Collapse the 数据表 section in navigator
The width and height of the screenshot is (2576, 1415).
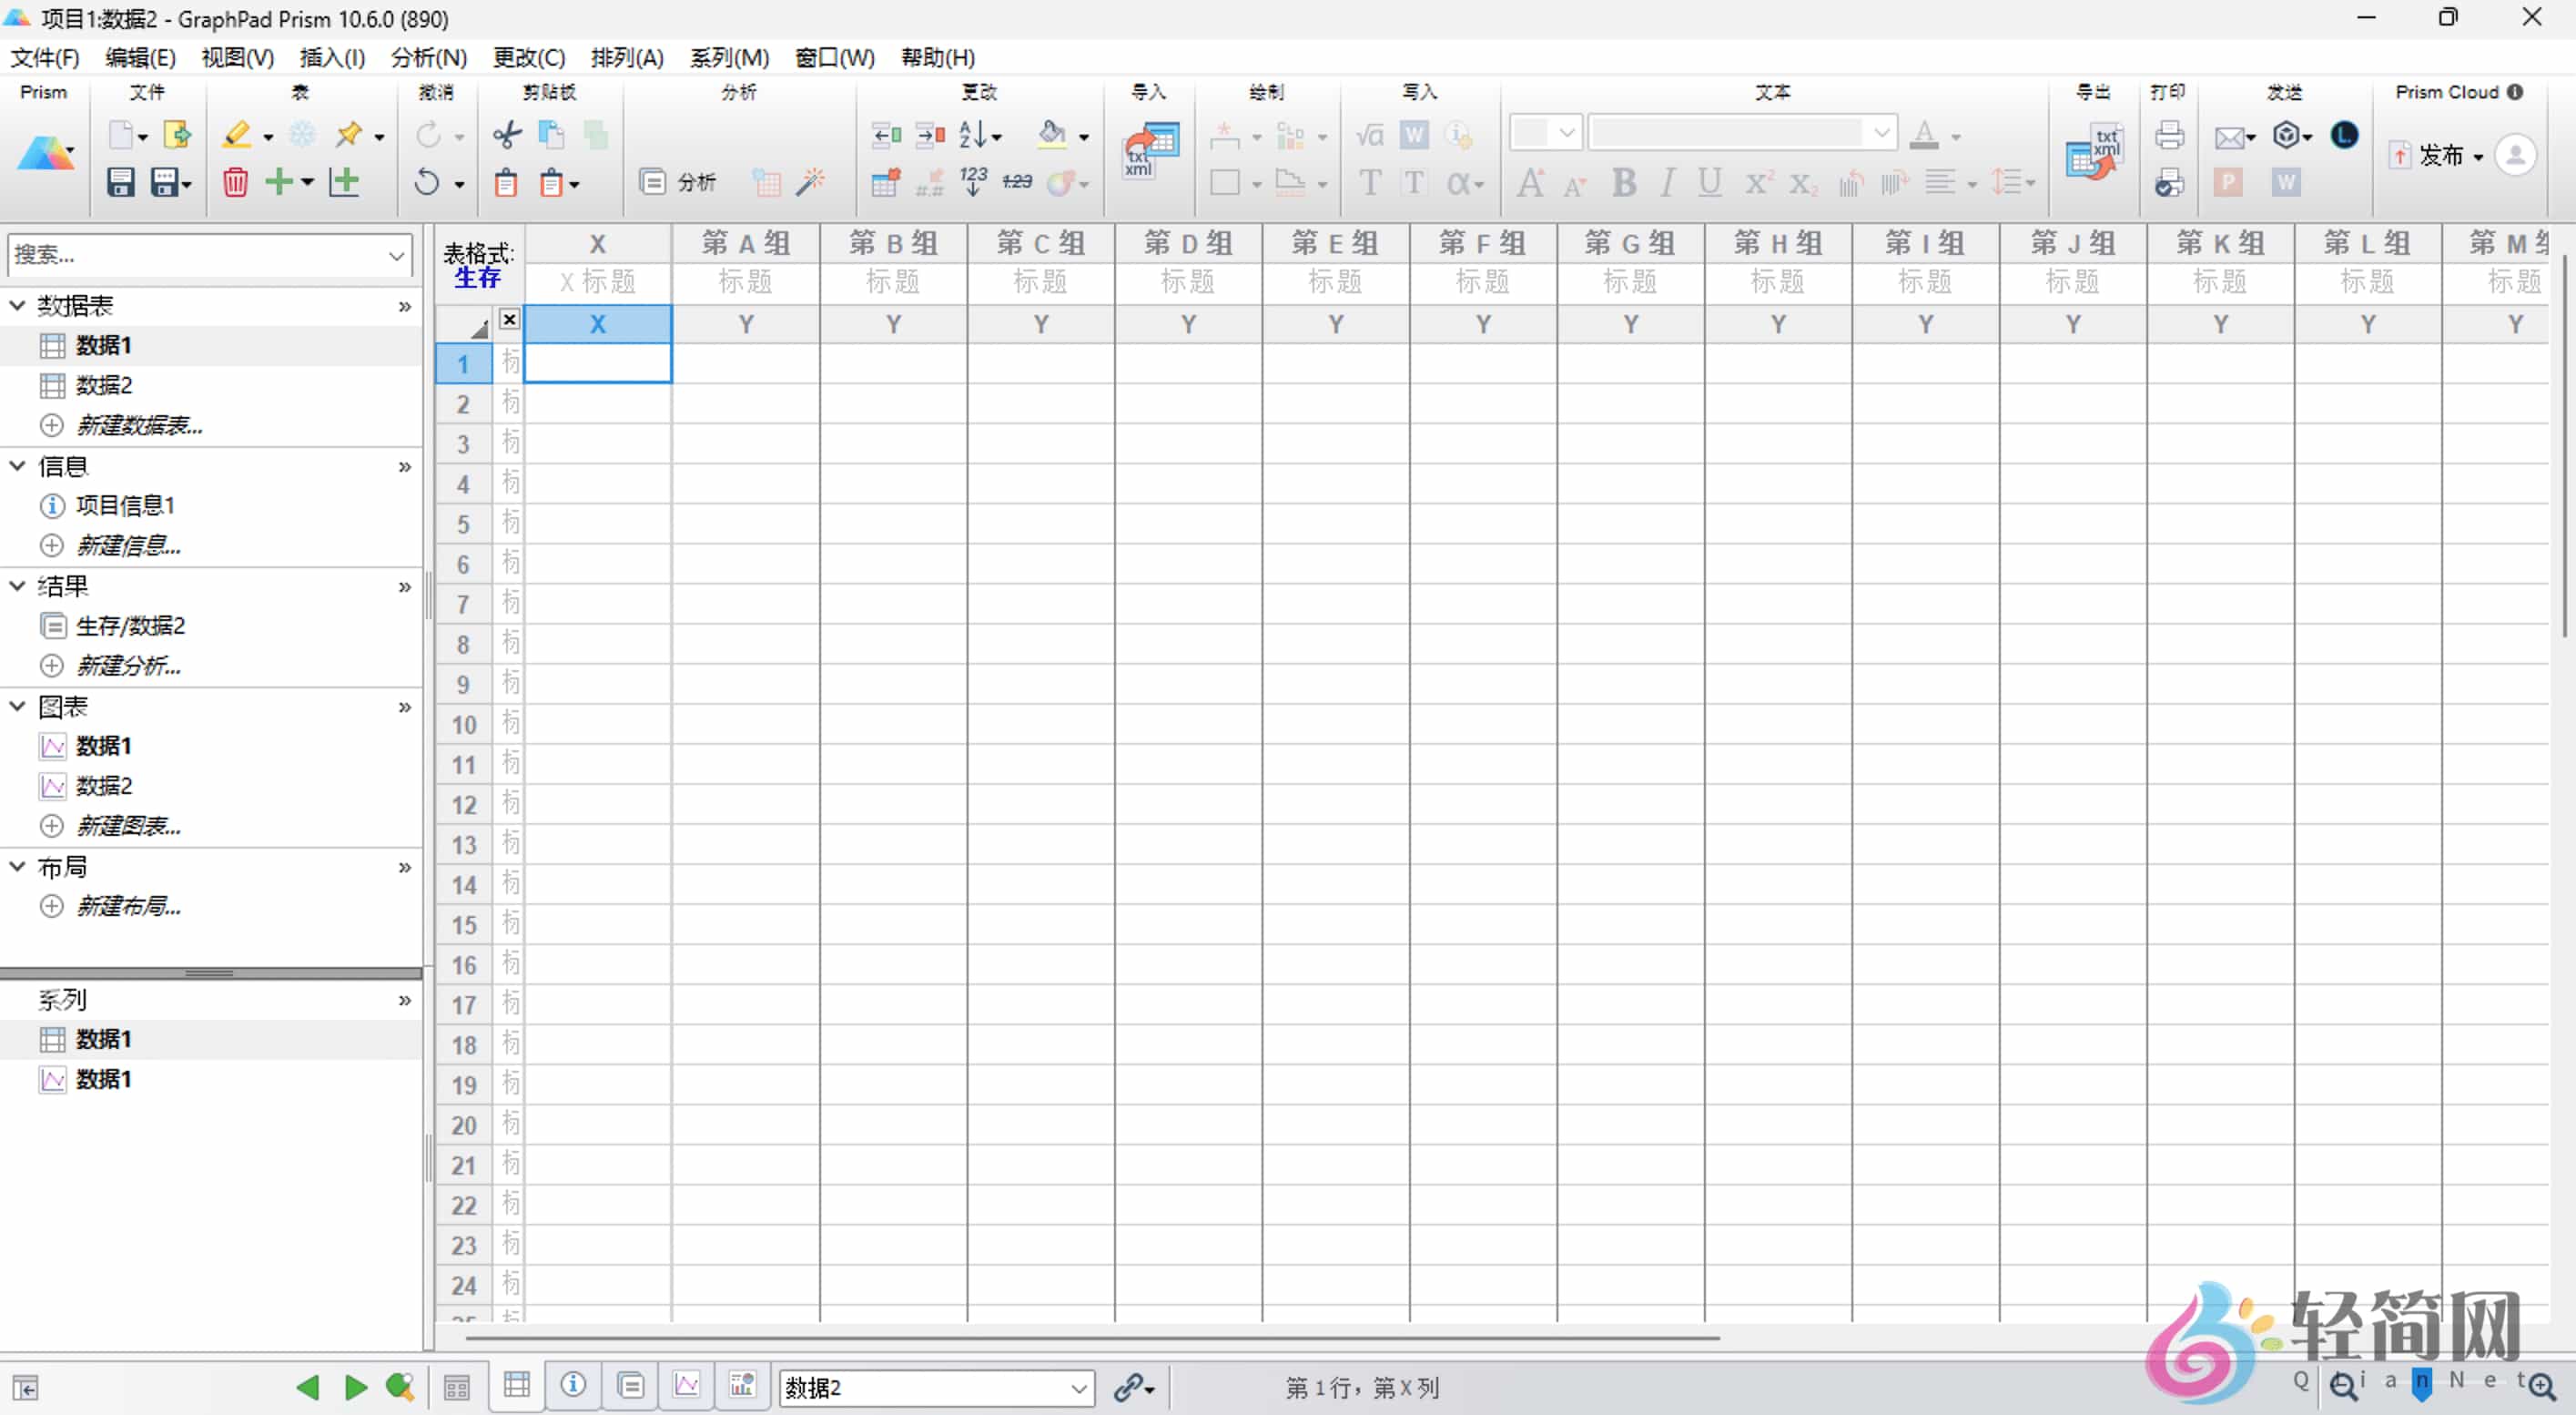[x=18, y=305]
